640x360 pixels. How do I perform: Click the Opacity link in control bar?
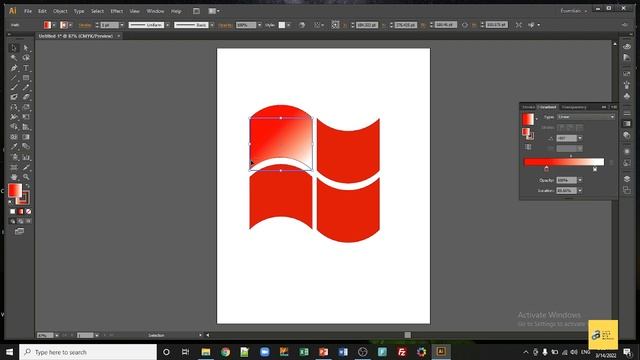click(225, 25)
